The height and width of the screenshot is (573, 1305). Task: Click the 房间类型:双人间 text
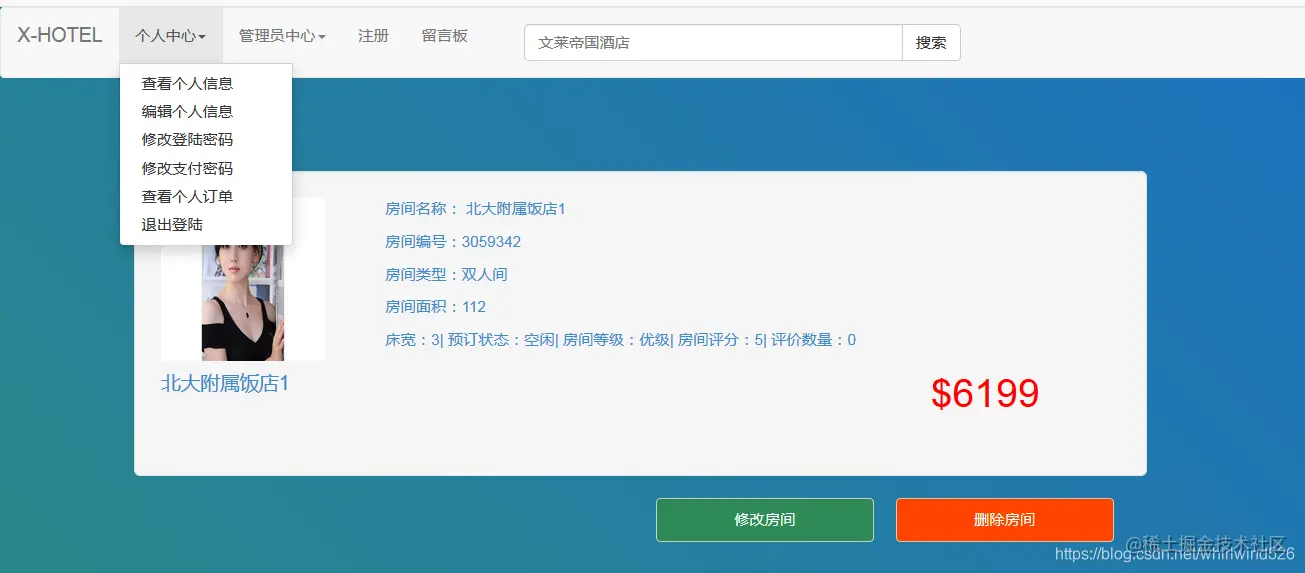[447, 274]
